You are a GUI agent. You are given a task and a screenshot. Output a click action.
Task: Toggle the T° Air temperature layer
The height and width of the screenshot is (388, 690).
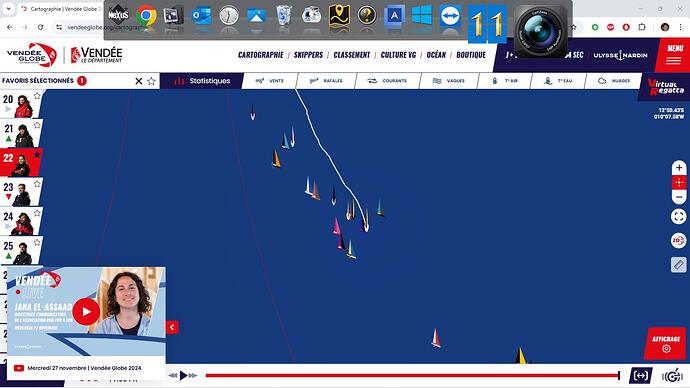(504, 81)
